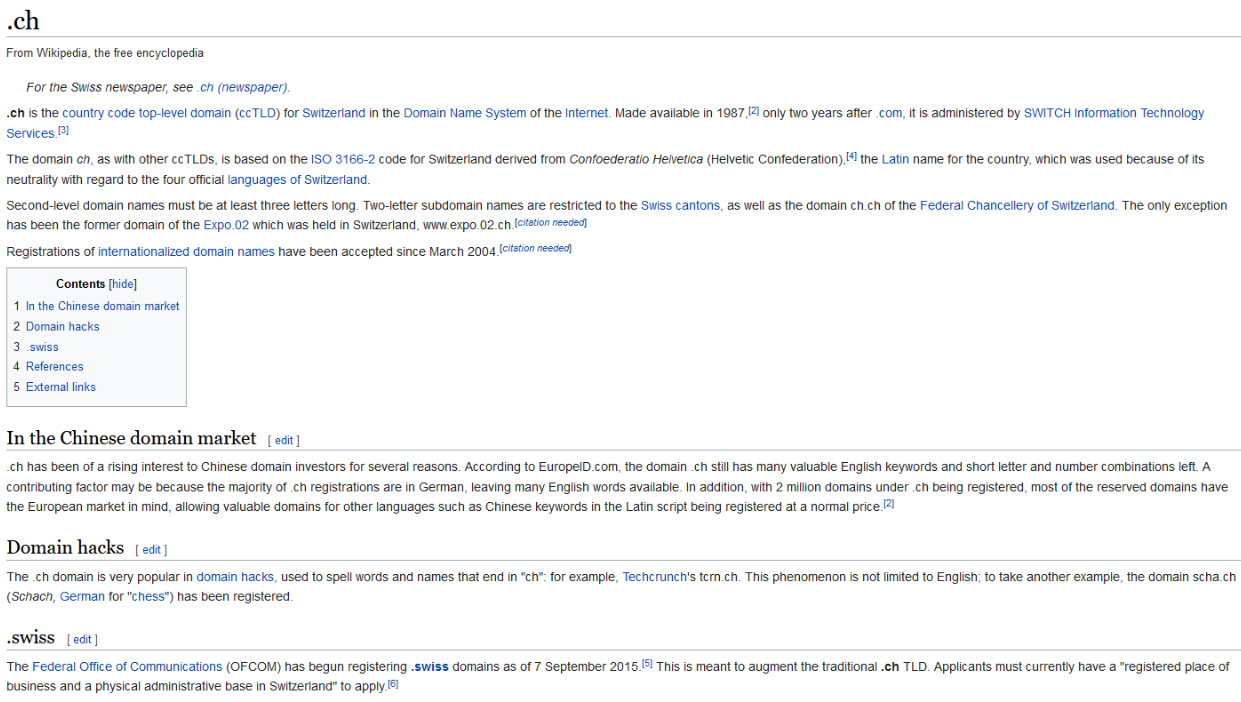
Task: Open the ISO 3166-2 link
Action: [x=343, y=159]
